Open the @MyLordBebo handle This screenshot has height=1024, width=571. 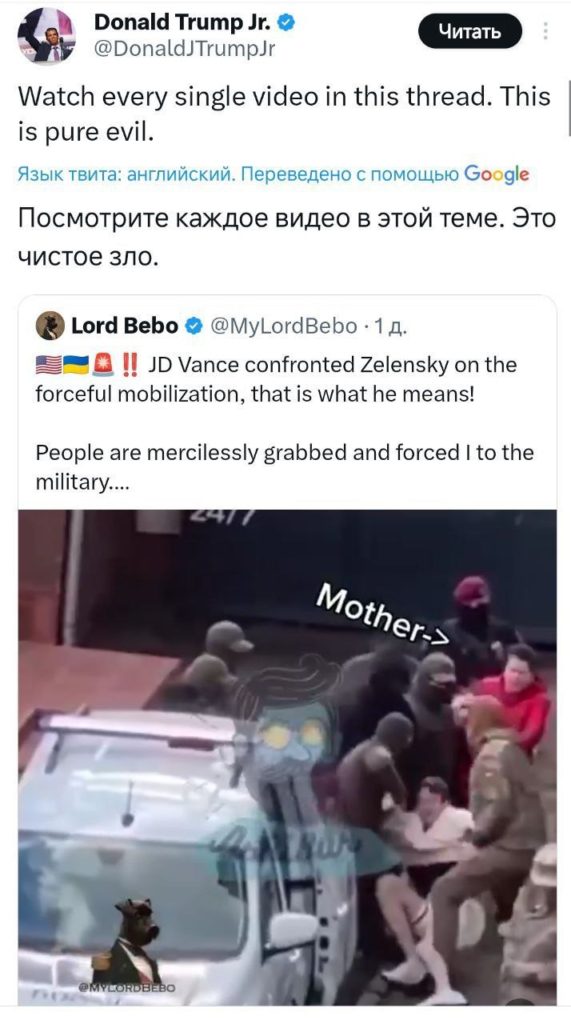(x=284, y=325)
